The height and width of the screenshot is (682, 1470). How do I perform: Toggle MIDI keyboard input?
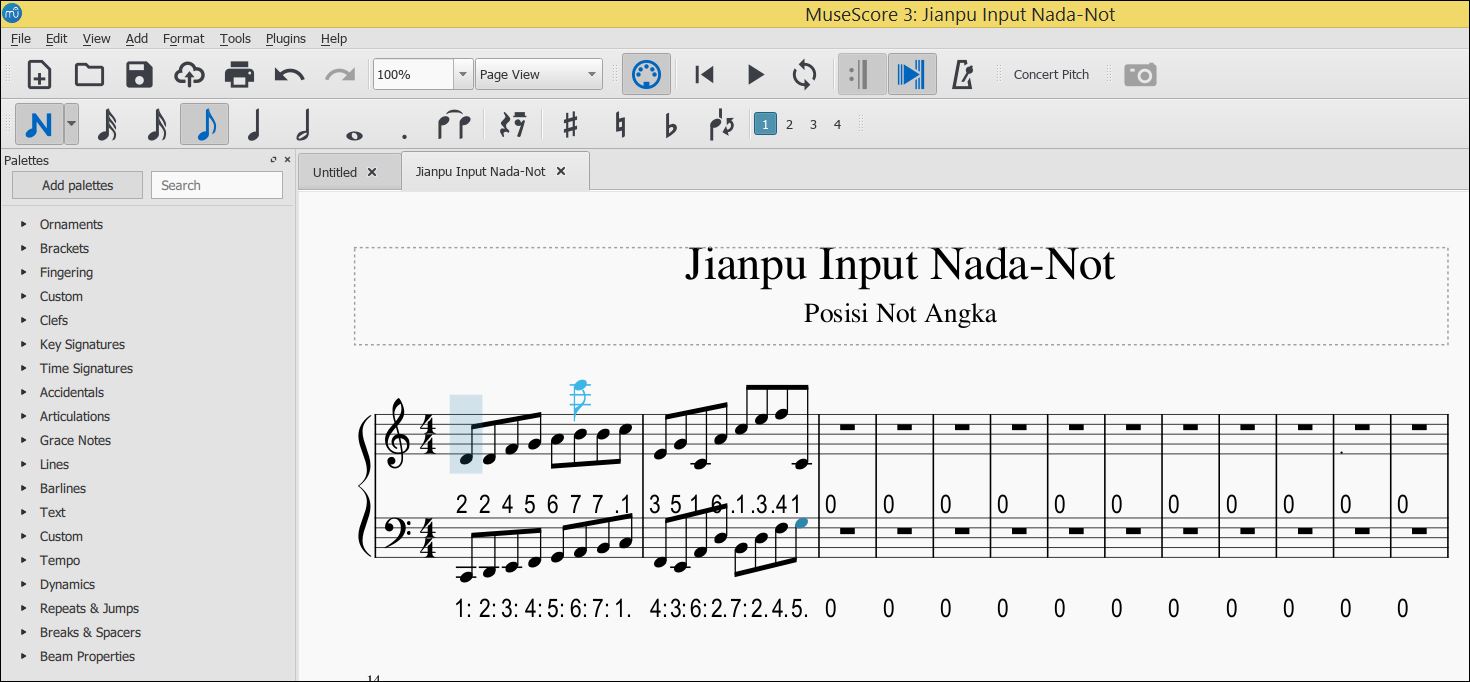coord(646,74)
